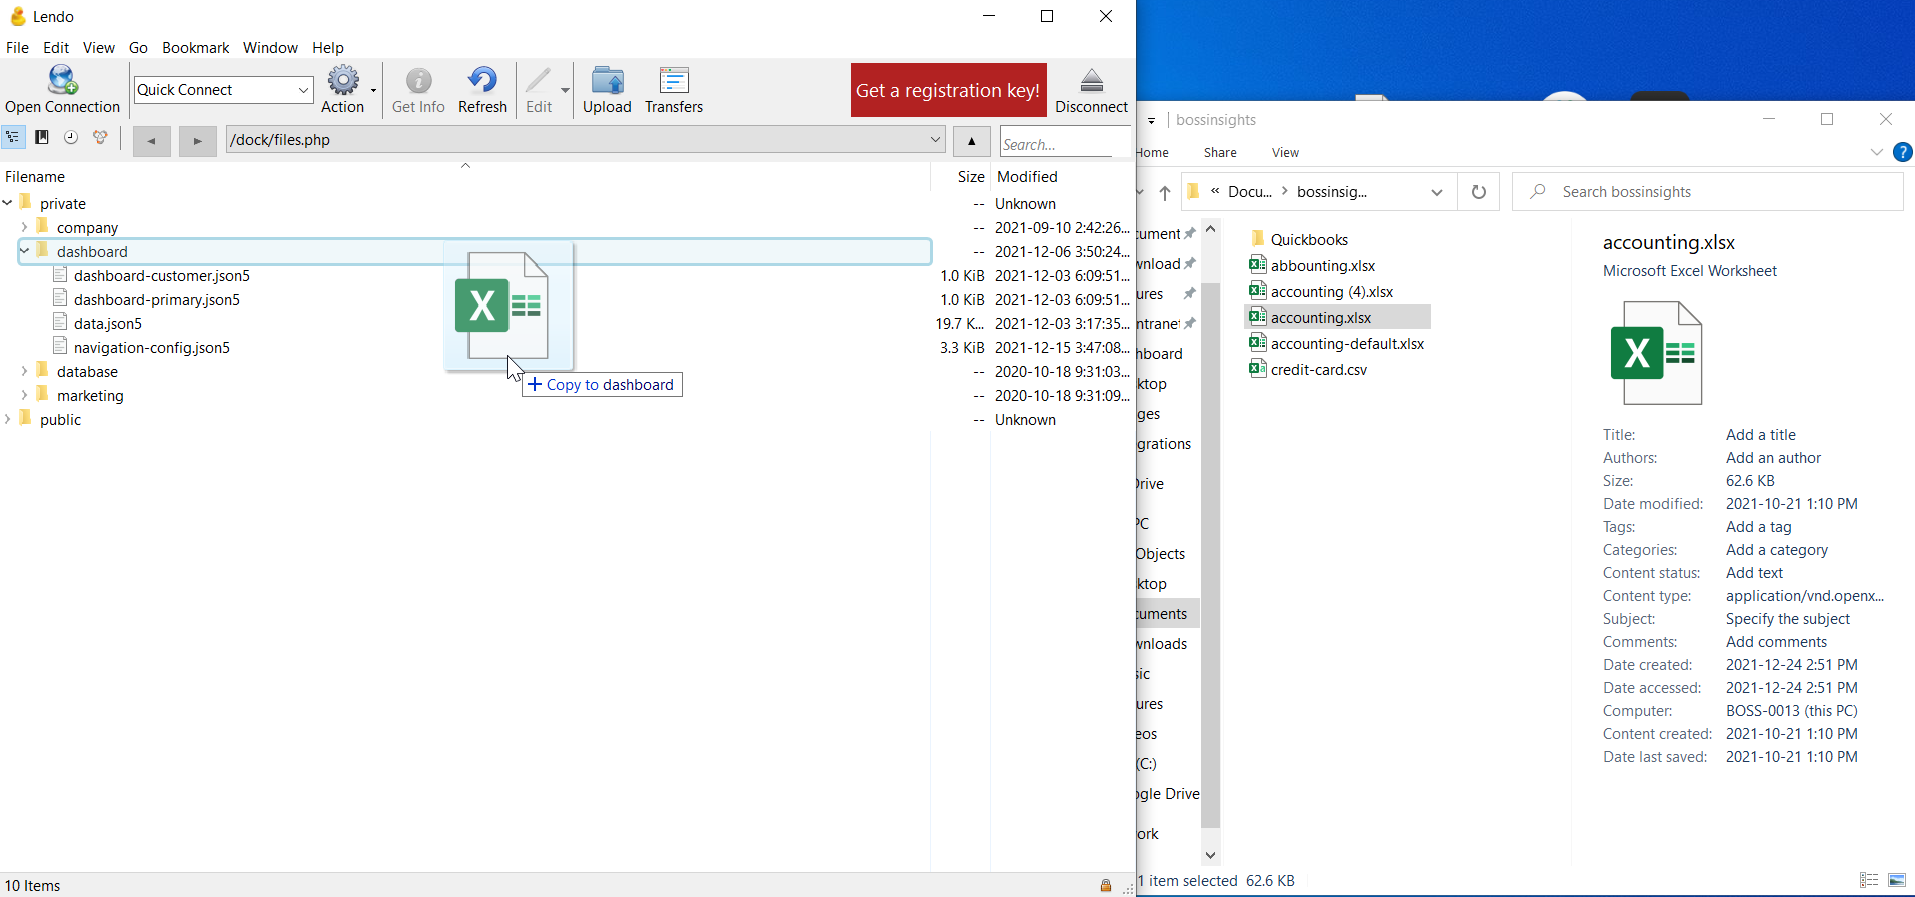1915x897 pixels.
Task: Expand the Explorer ribbon chevron
Action: pyautogui.click(x=1876, y=152)
